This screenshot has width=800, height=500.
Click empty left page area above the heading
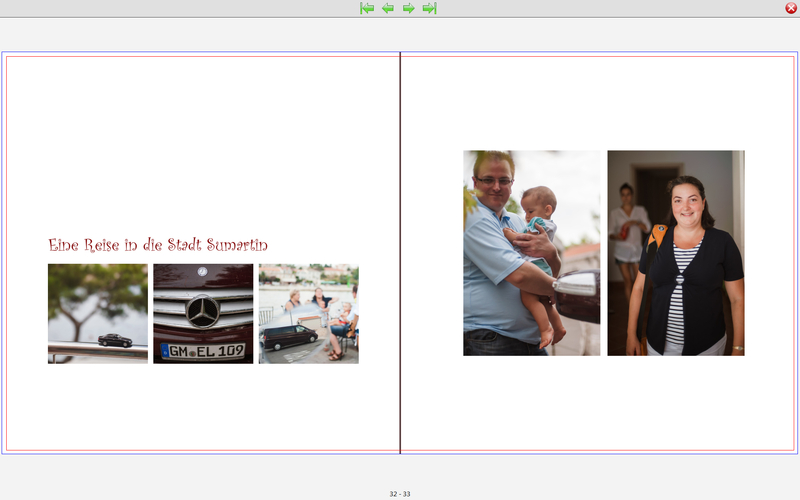click(x=200, y=140)
